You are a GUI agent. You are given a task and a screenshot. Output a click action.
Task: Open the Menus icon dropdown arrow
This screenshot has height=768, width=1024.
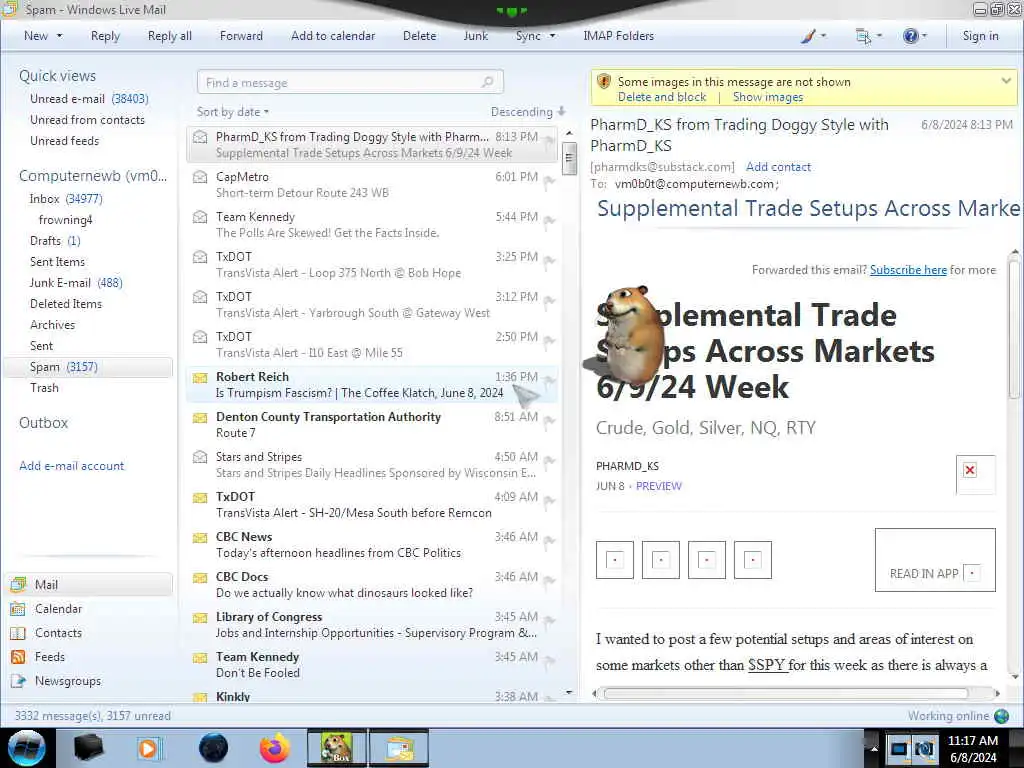pos(879,37)
